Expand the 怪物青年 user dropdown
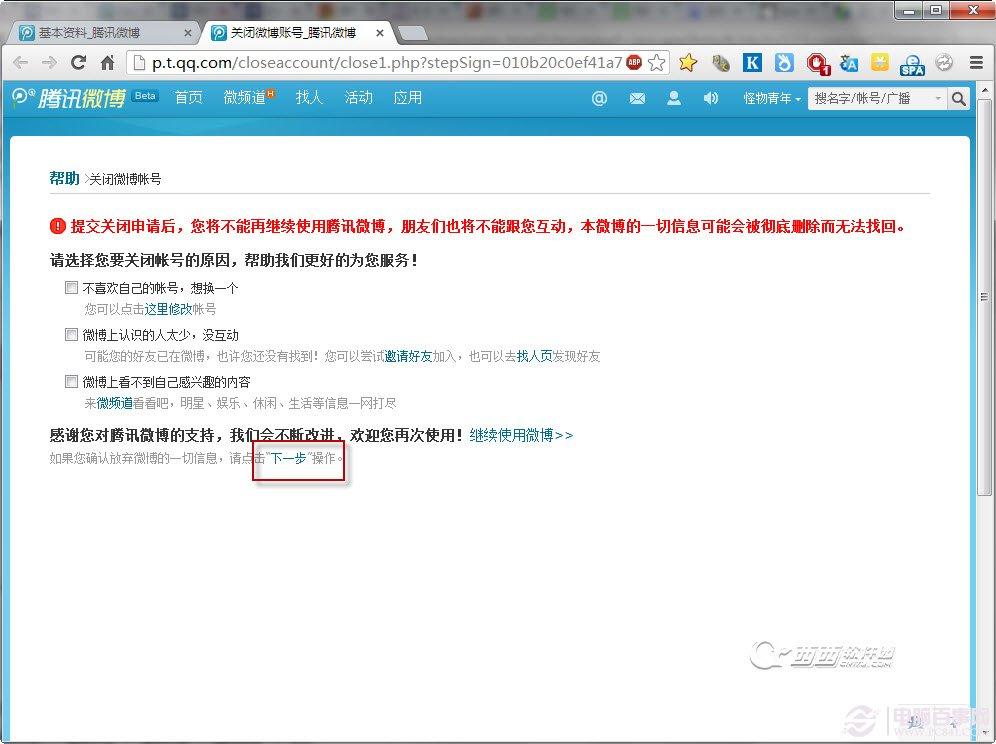Viewport: 996px width, 744px height. point(772,98)
